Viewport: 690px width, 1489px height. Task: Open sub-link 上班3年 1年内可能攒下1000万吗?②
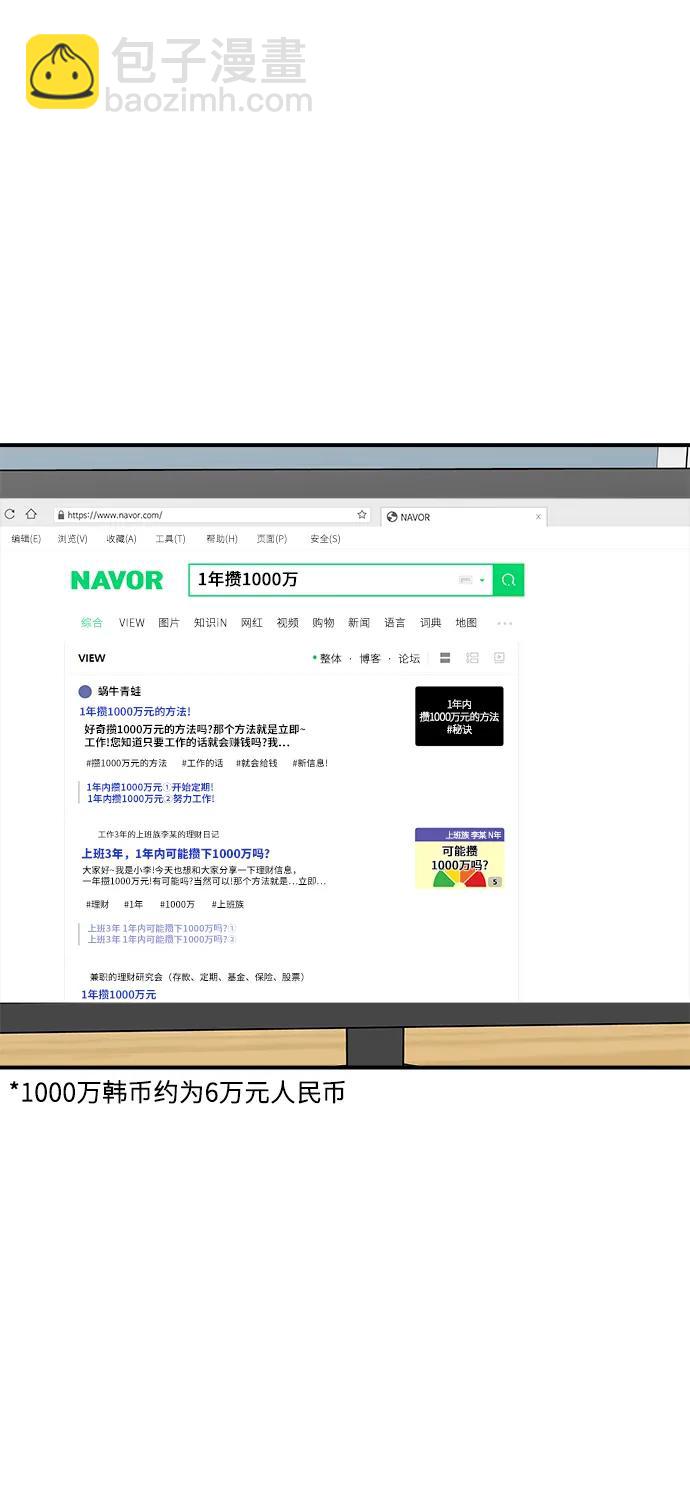[161, 939]
